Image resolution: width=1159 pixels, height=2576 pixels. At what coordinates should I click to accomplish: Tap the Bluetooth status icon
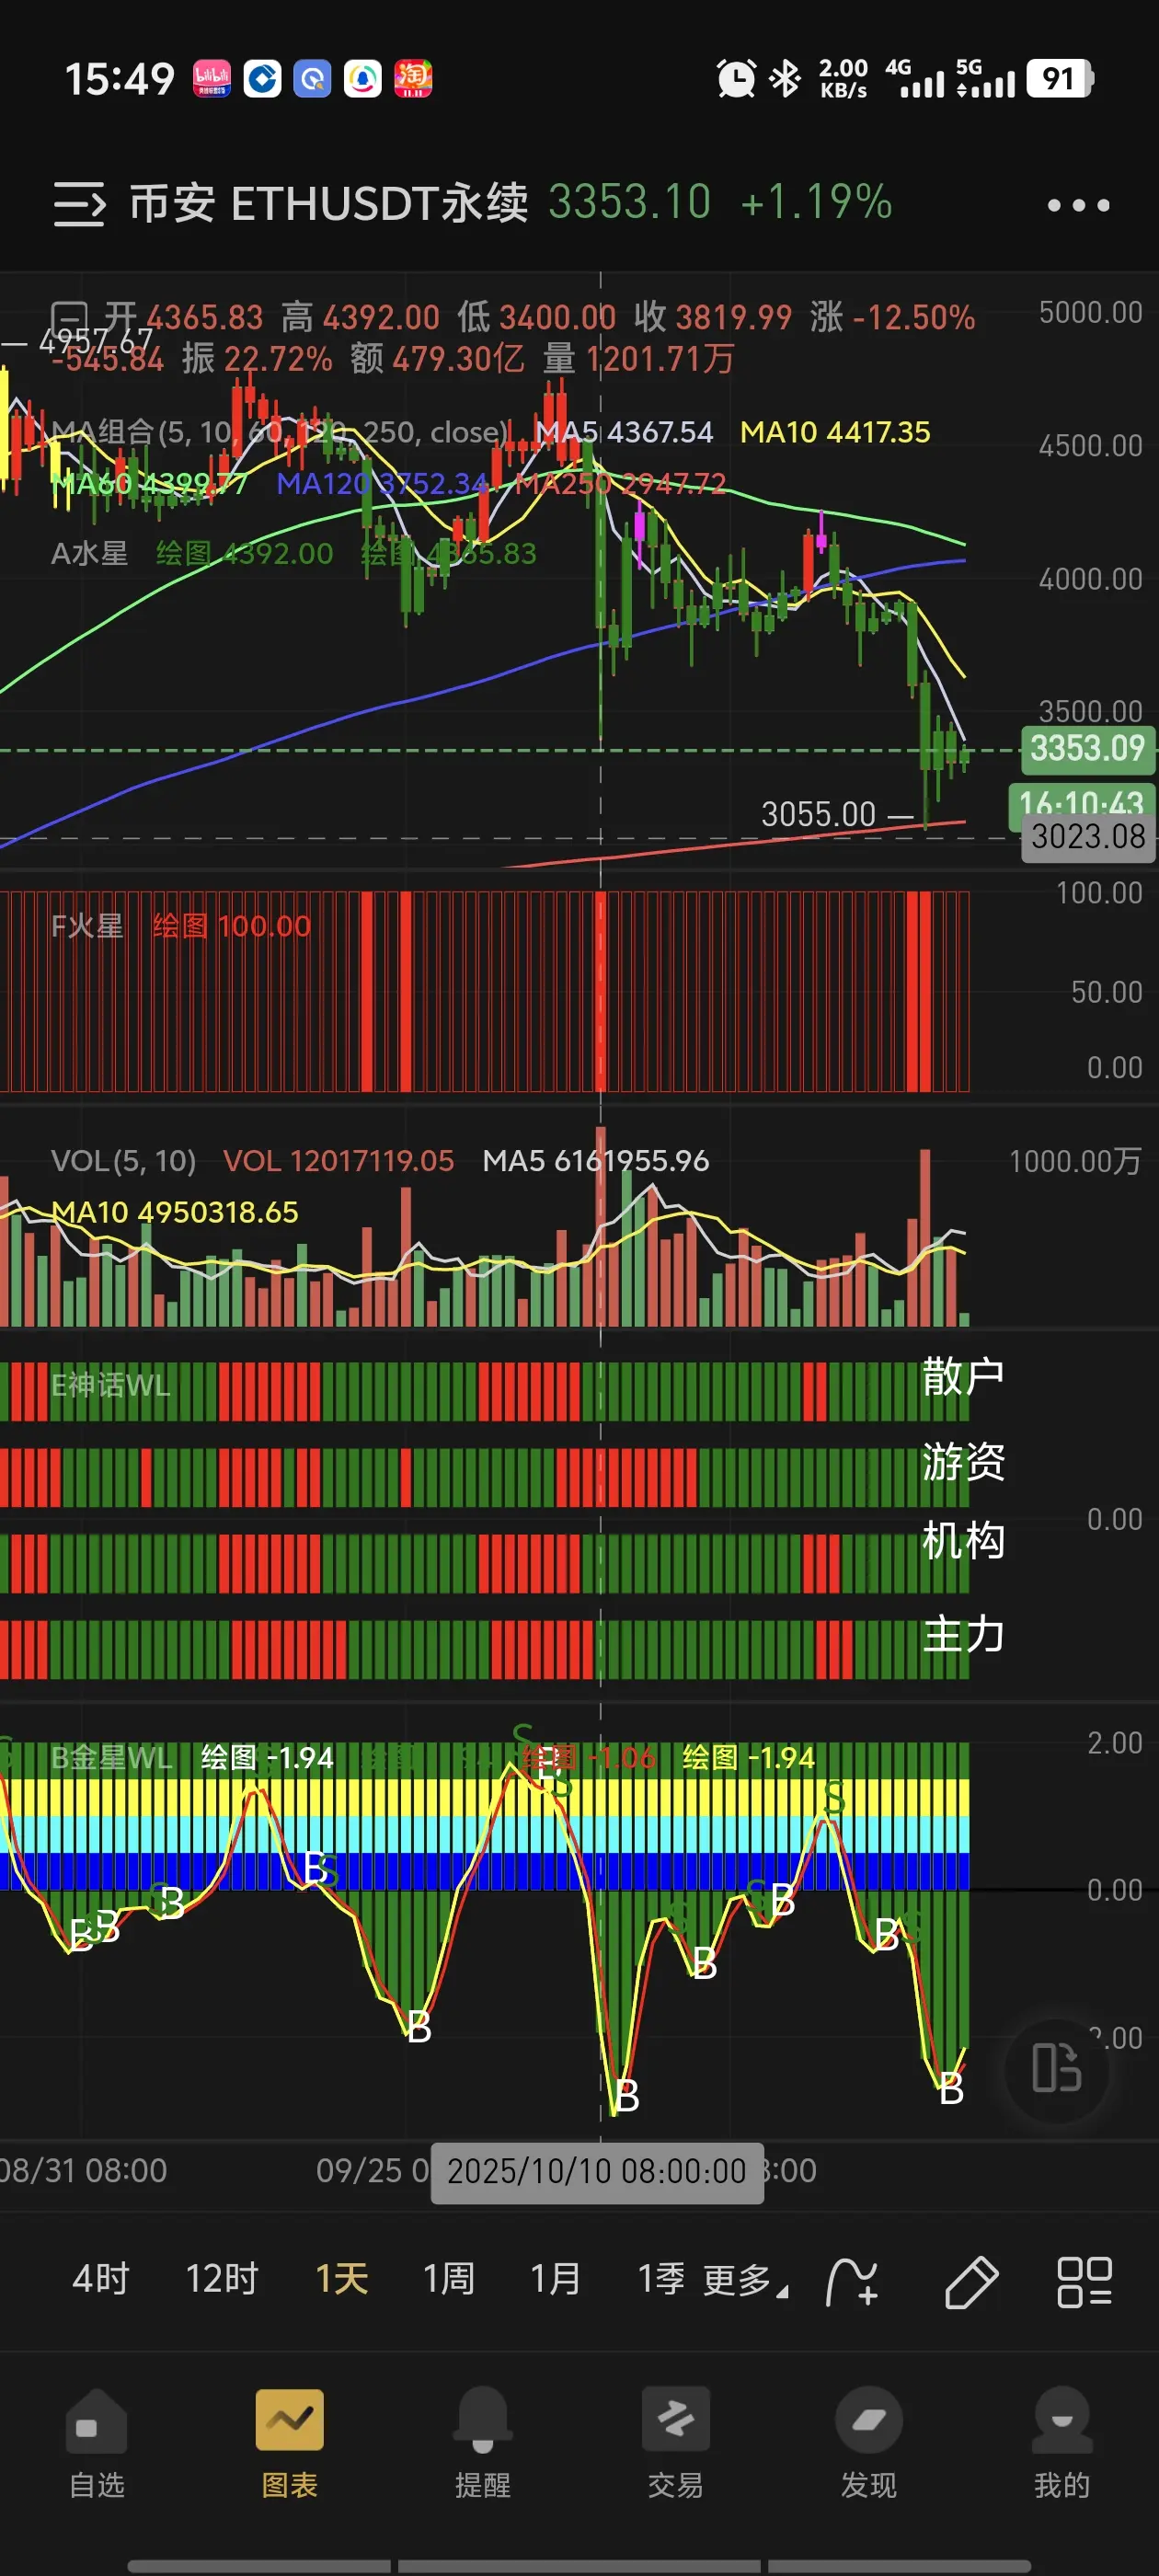click(x=786, y=78)
